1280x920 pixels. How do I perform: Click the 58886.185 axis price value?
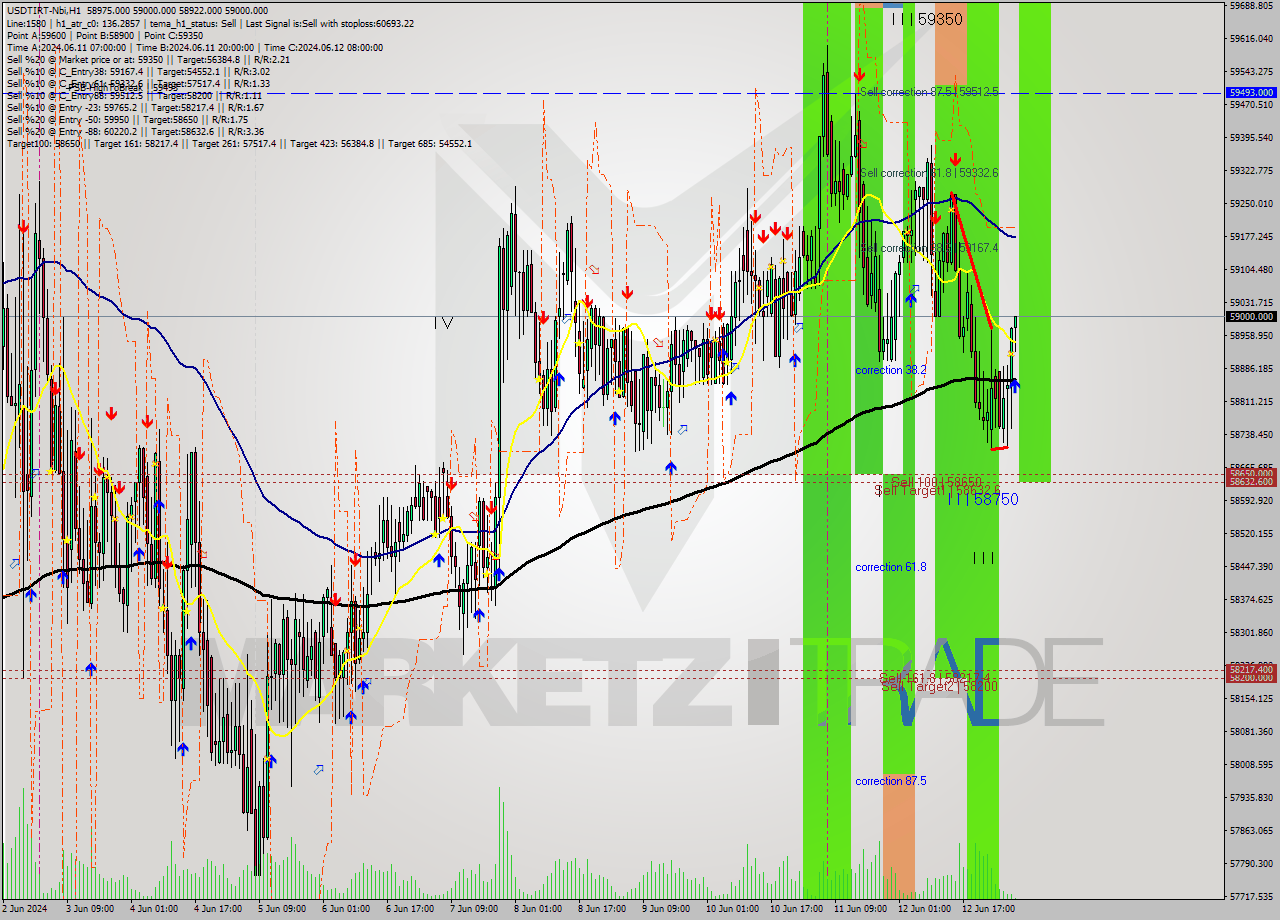pos(1251,368)
